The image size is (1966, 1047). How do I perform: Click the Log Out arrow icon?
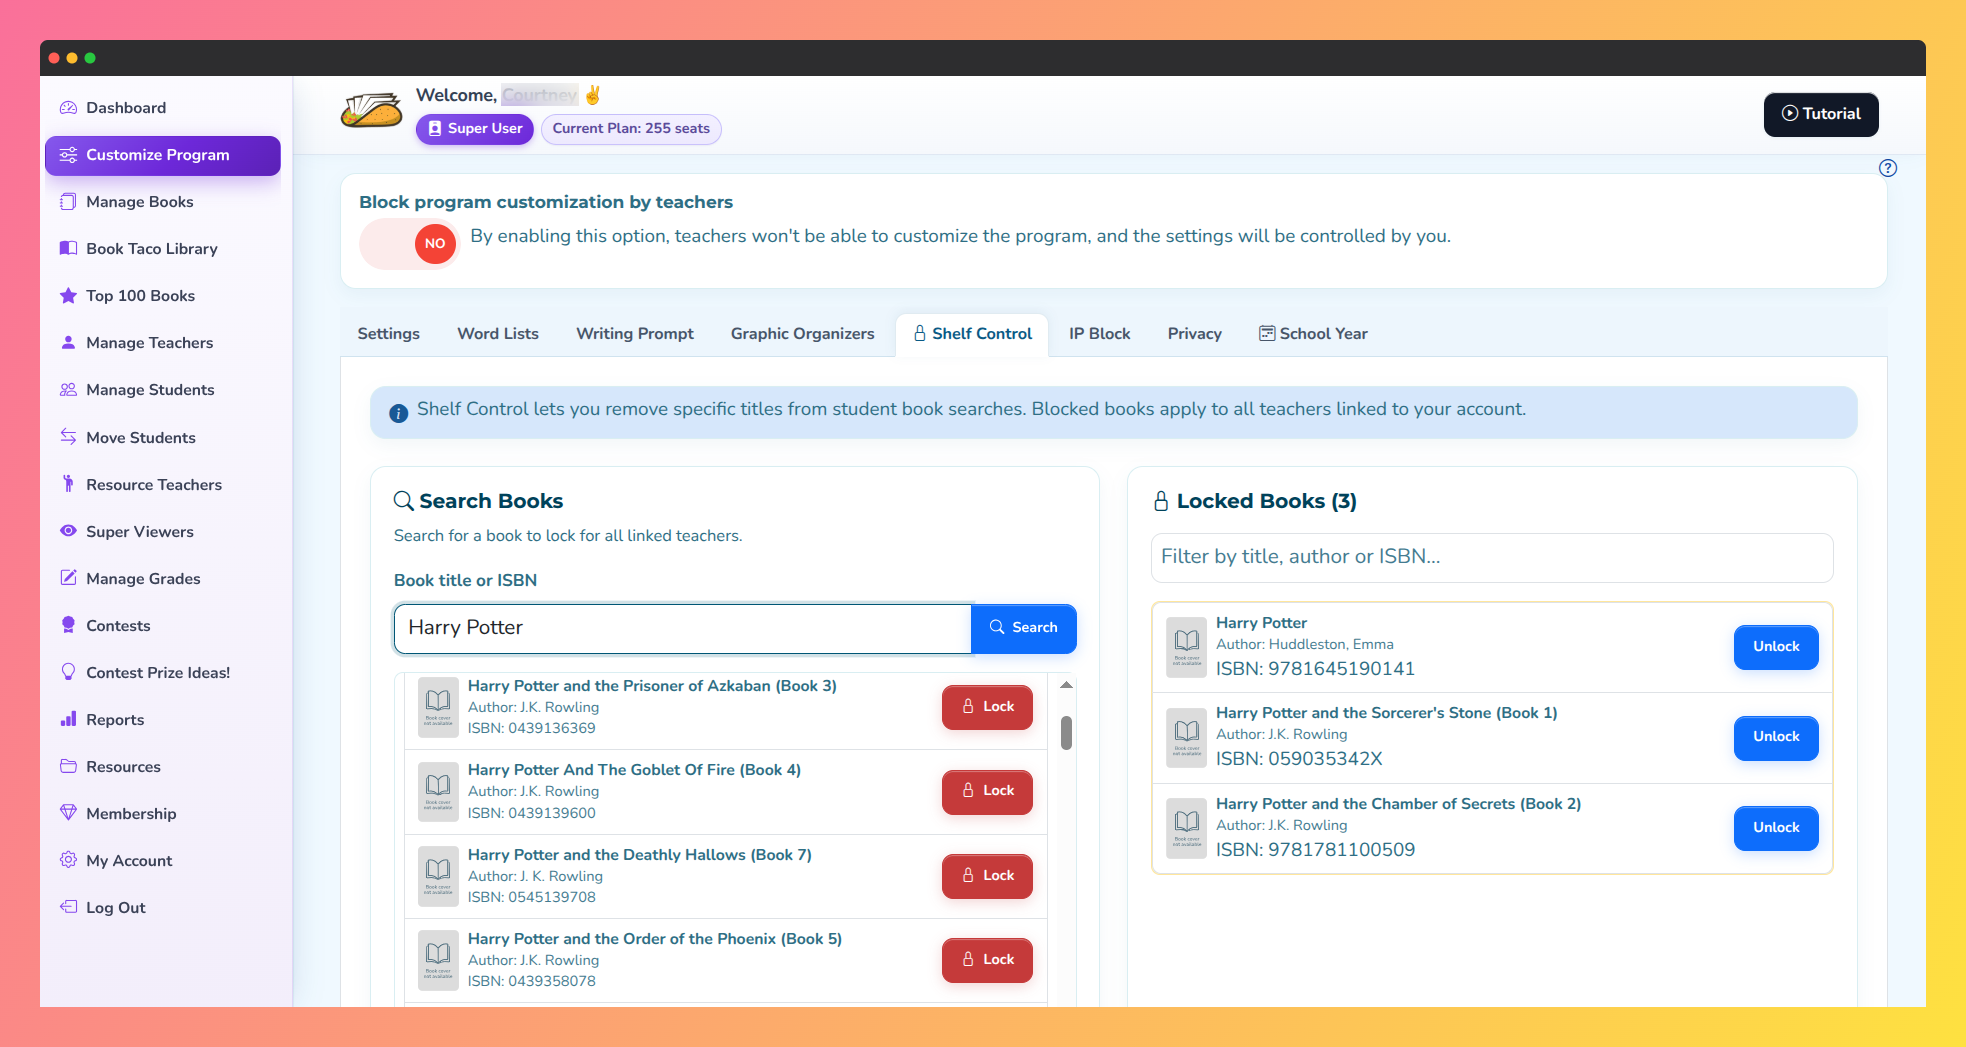pyautogui.click(x=68, y=907)
